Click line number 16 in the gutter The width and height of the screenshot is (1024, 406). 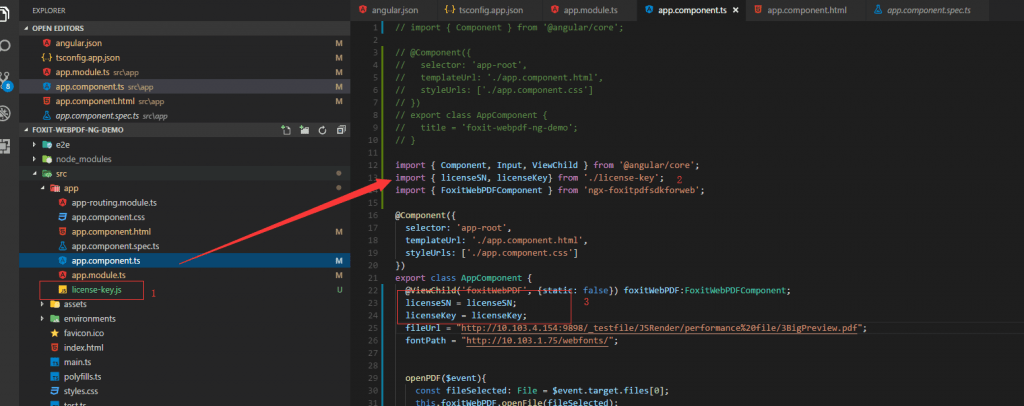(x=372, y=215)
